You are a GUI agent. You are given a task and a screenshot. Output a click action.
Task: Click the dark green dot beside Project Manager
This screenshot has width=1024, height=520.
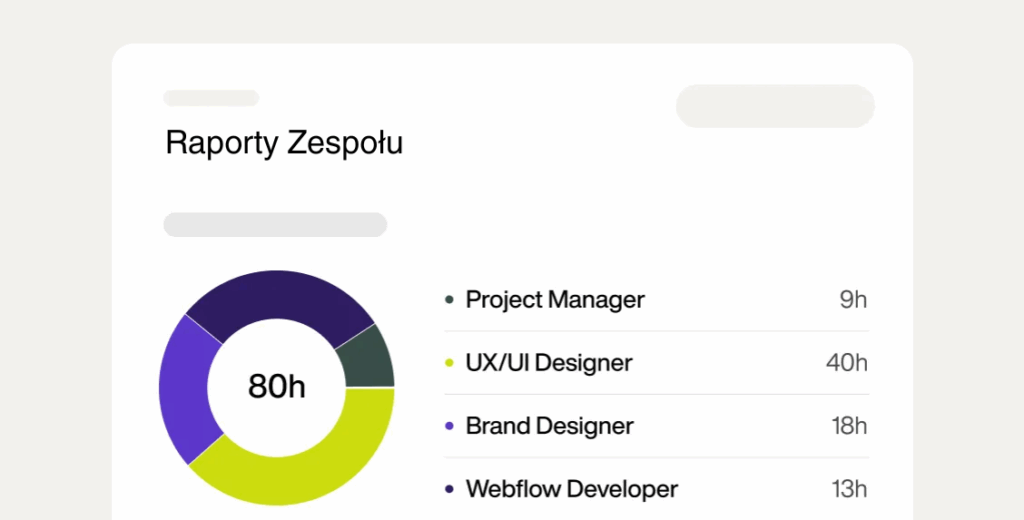(x=450, y=299)
